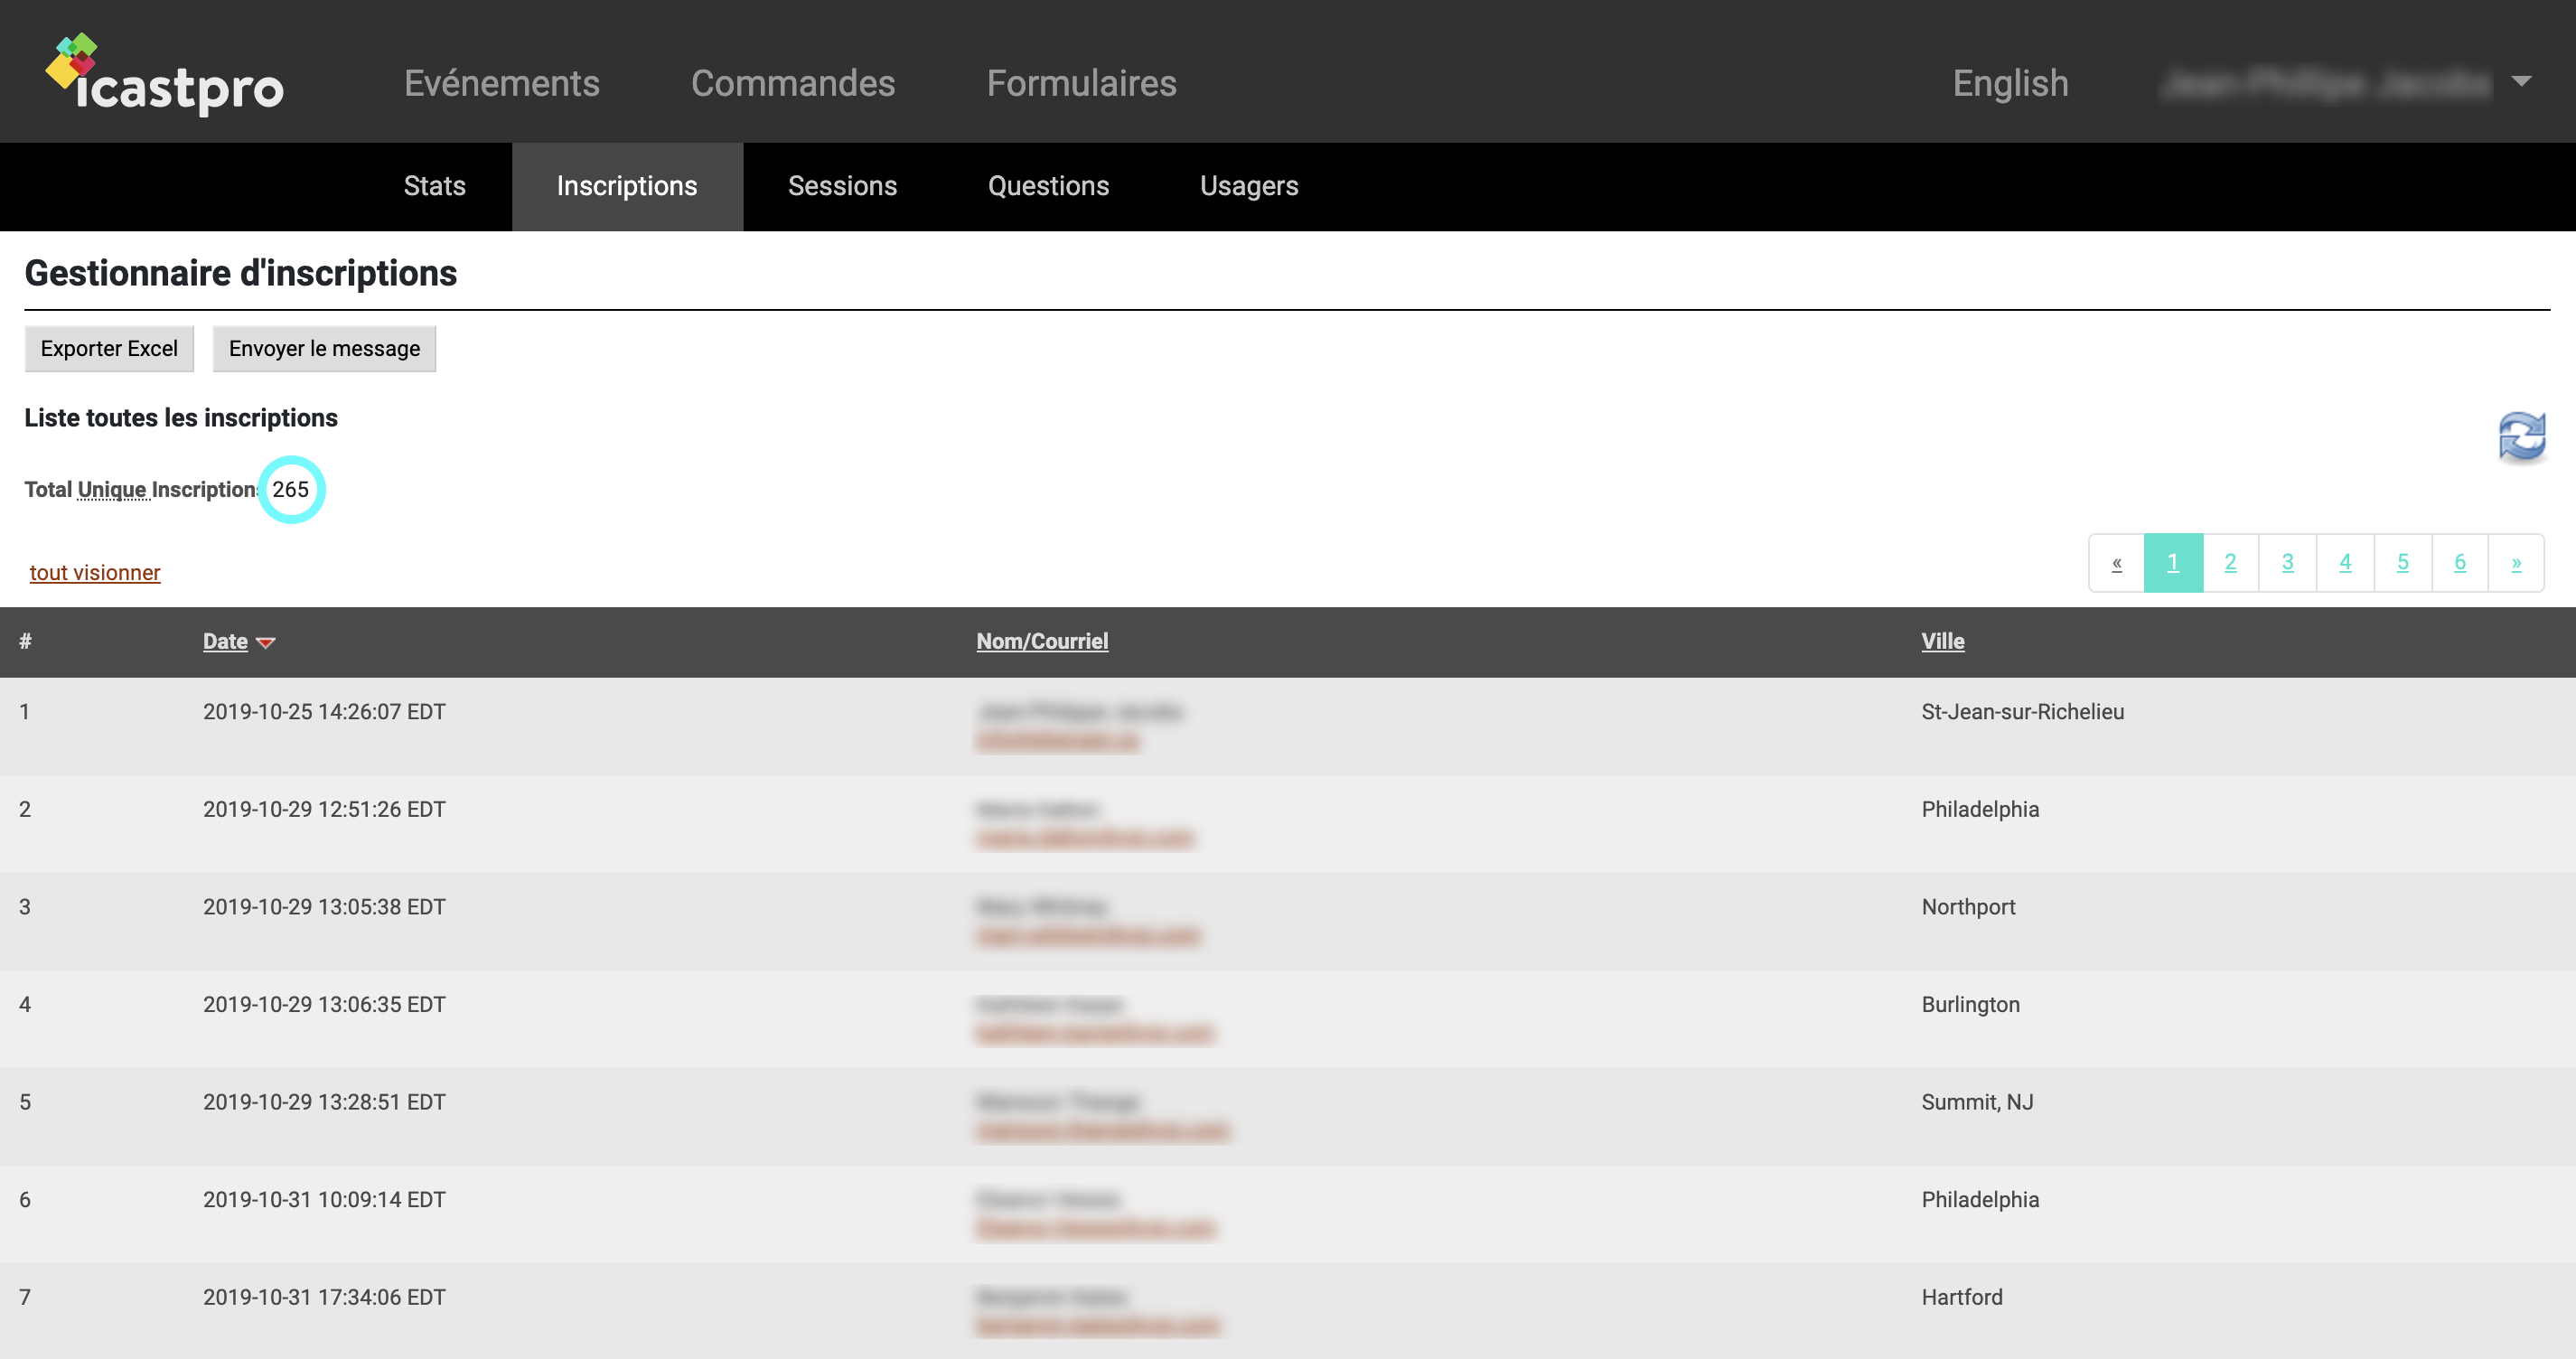Image resolution: width=2576 pixels, height=1359 pixels.
Task: Sort by the Nom/Courriel column header
Action: pos(1041,641)
